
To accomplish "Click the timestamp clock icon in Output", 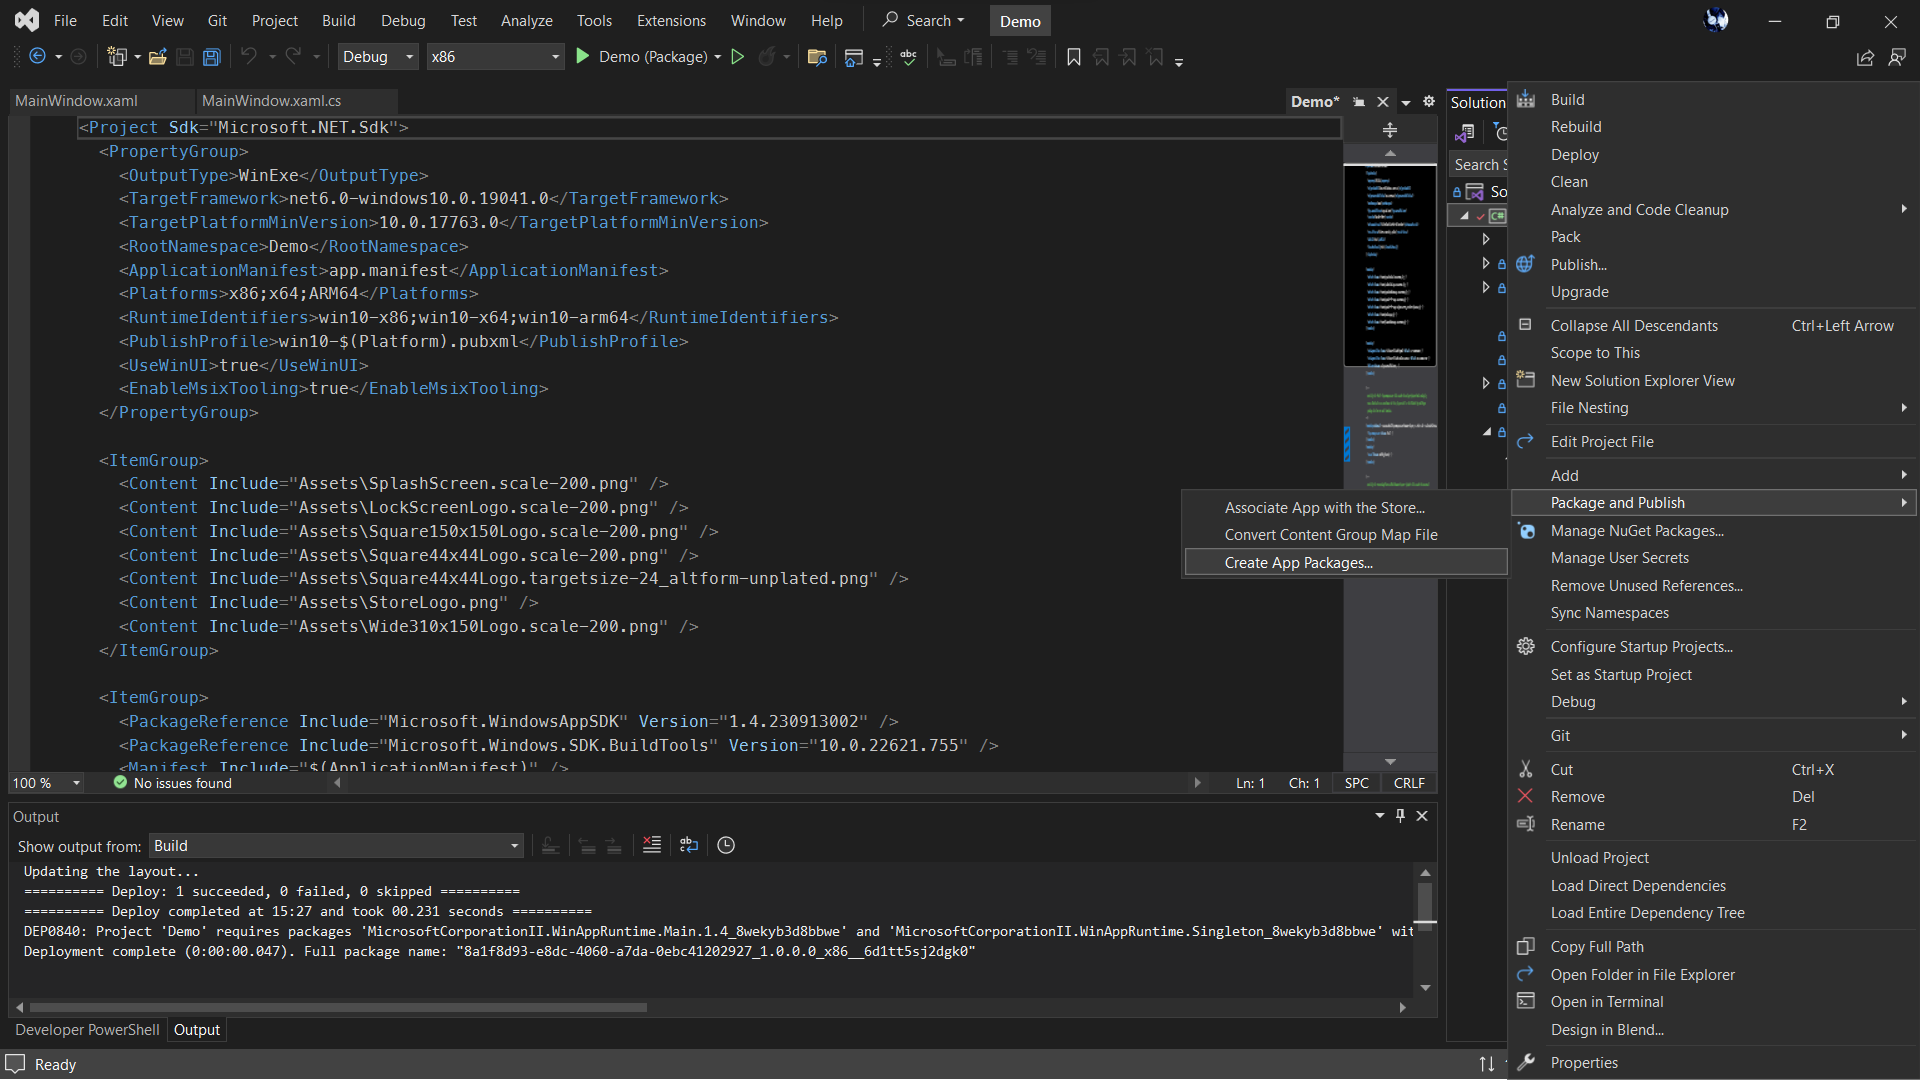I will point(726,845).
